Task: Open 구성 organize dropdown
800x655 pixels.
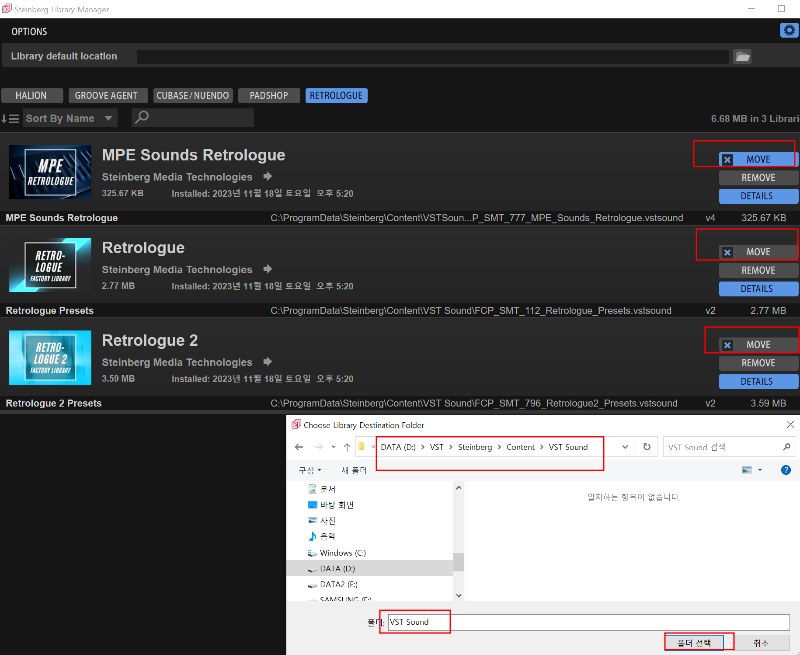Action: coord(310,470)
